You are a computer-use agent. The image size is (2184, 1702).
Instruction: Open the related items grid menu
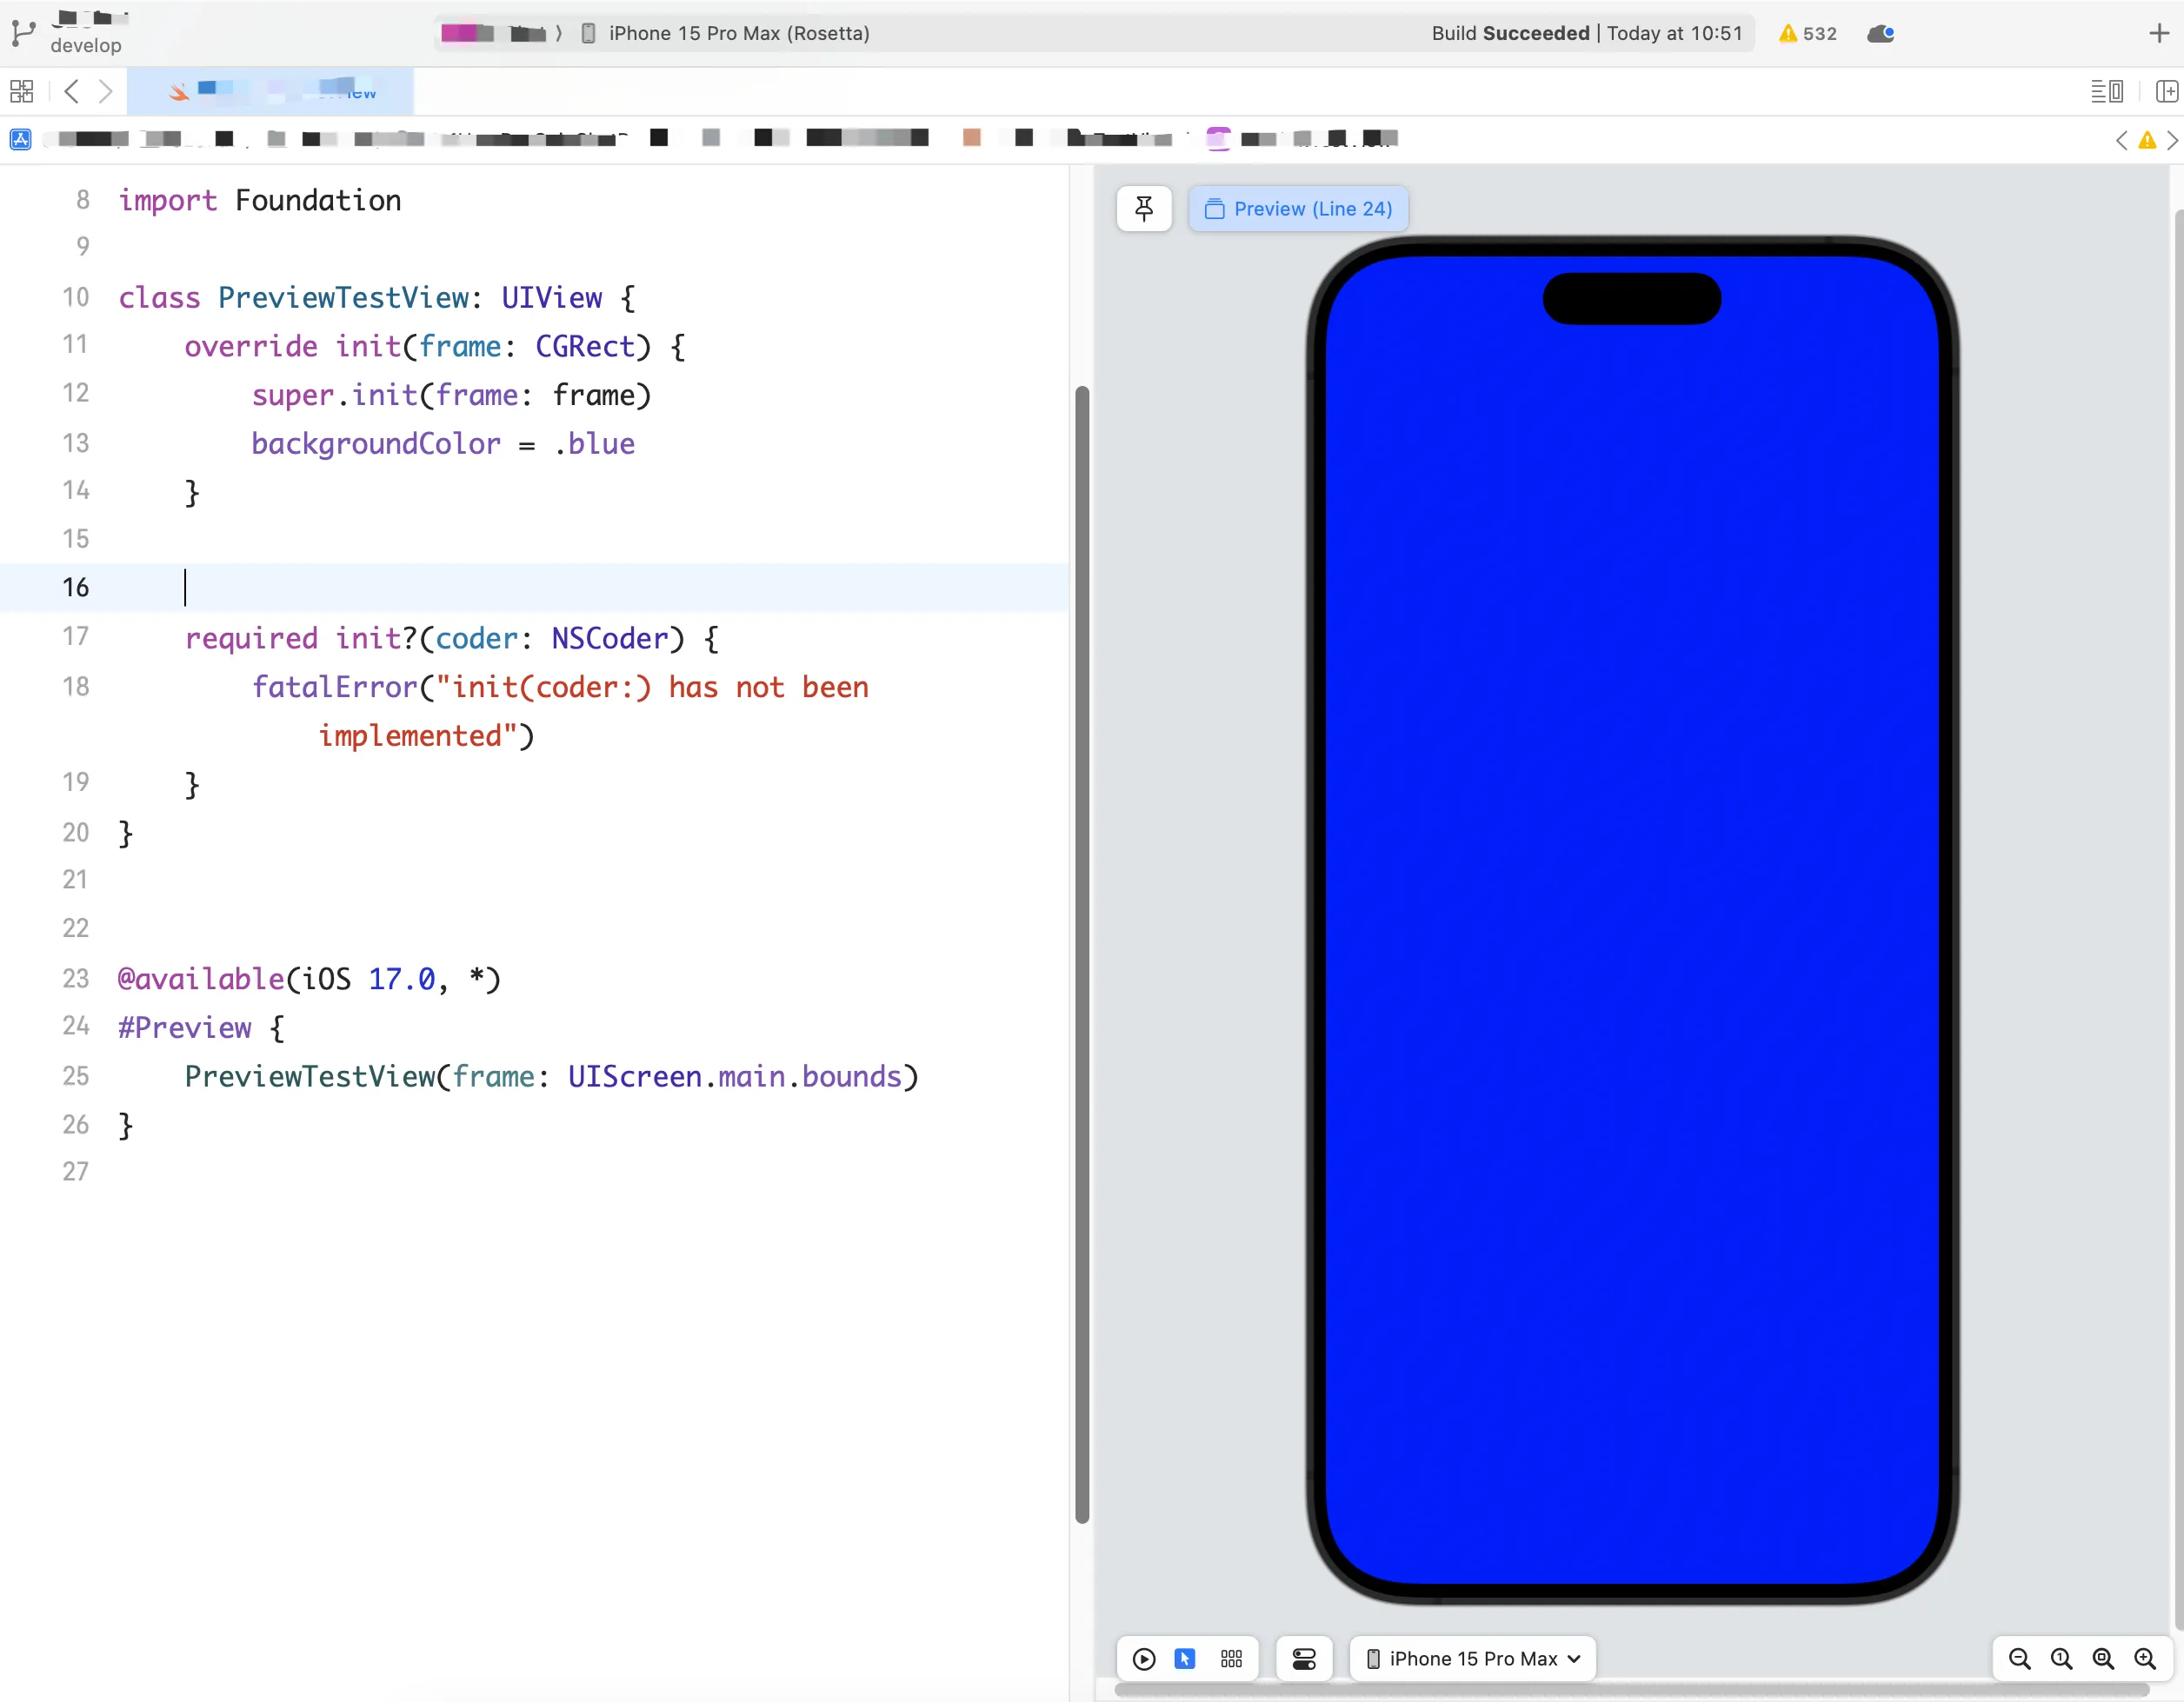21,92
